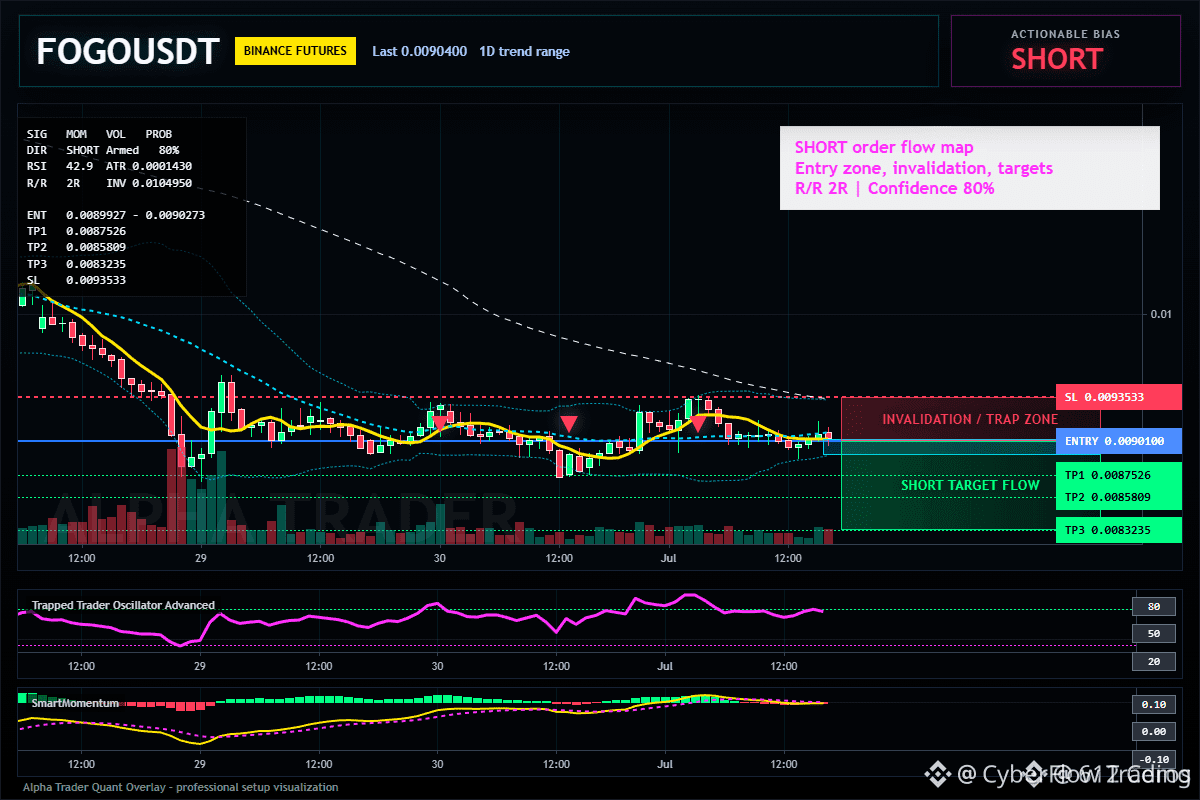This screenshot has height=800, width=1200.
Task: Click the SHORT order flow map note line
Action: tap(884, 148)
